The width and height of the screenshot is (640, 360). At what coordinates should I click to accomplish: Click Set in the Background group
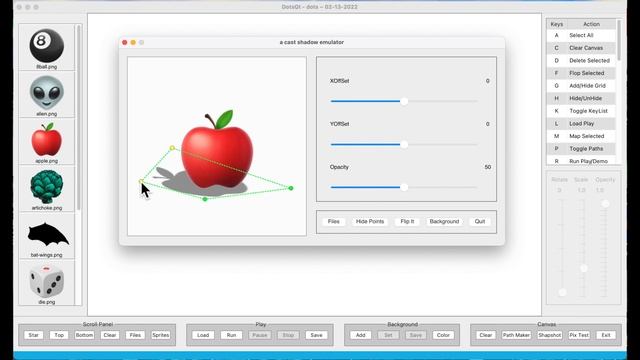click(388, 335)
